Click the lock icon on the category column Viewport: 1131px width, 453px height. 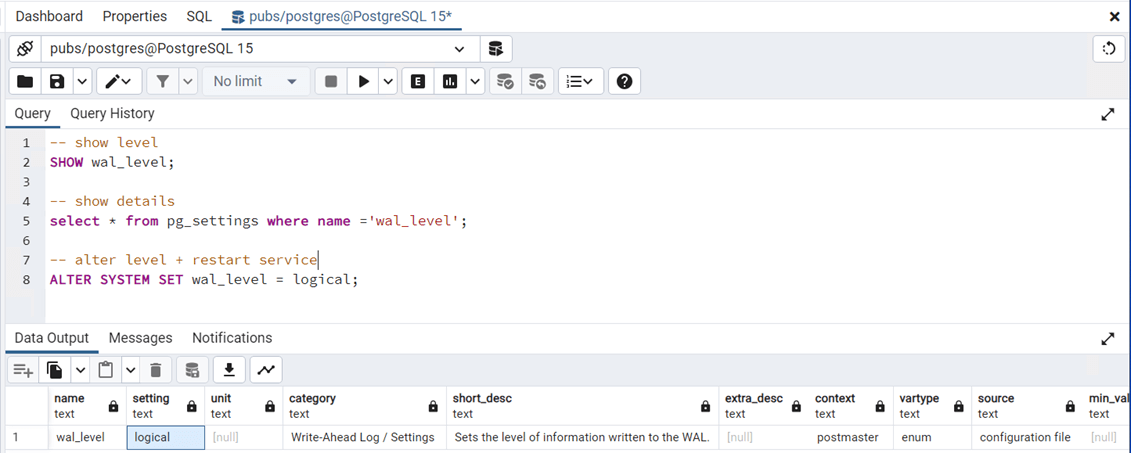[x=433, y=407]
